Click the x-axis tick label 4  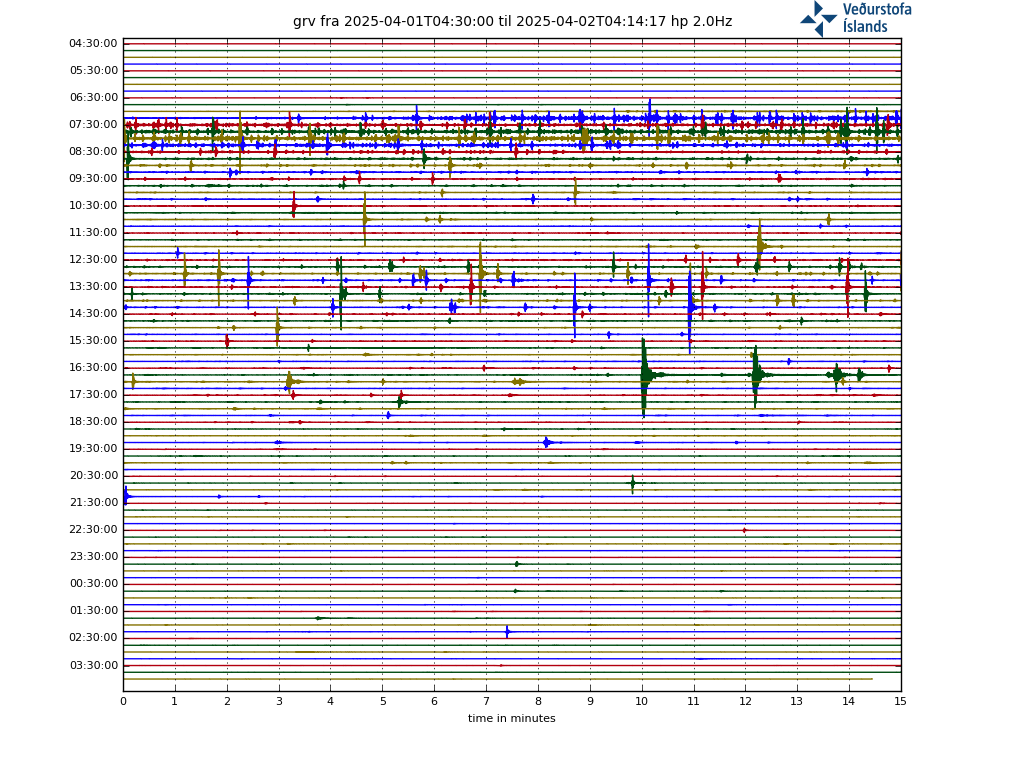point(330,701)
